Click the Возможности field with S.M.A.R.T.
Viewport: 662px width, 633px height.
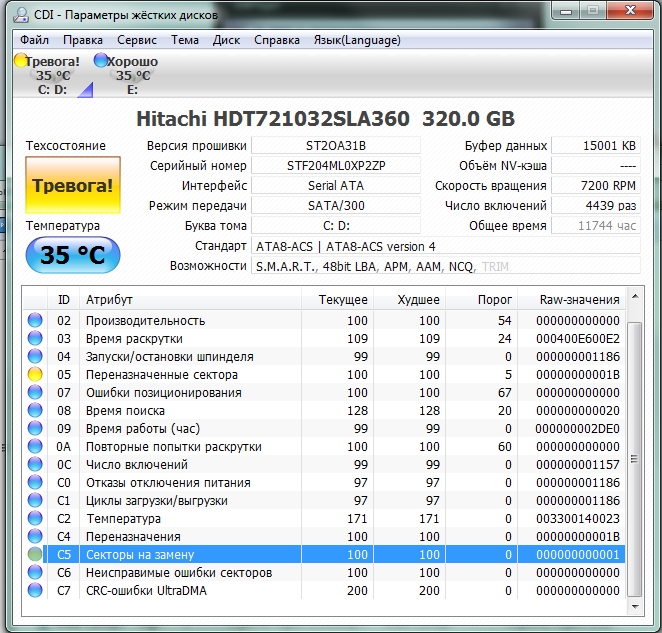446,266
